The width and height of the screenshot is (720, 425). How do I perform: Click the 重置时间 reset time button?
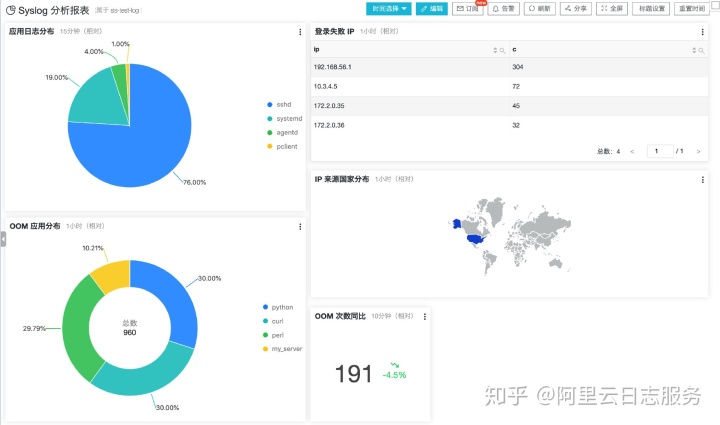pos(692,9)
